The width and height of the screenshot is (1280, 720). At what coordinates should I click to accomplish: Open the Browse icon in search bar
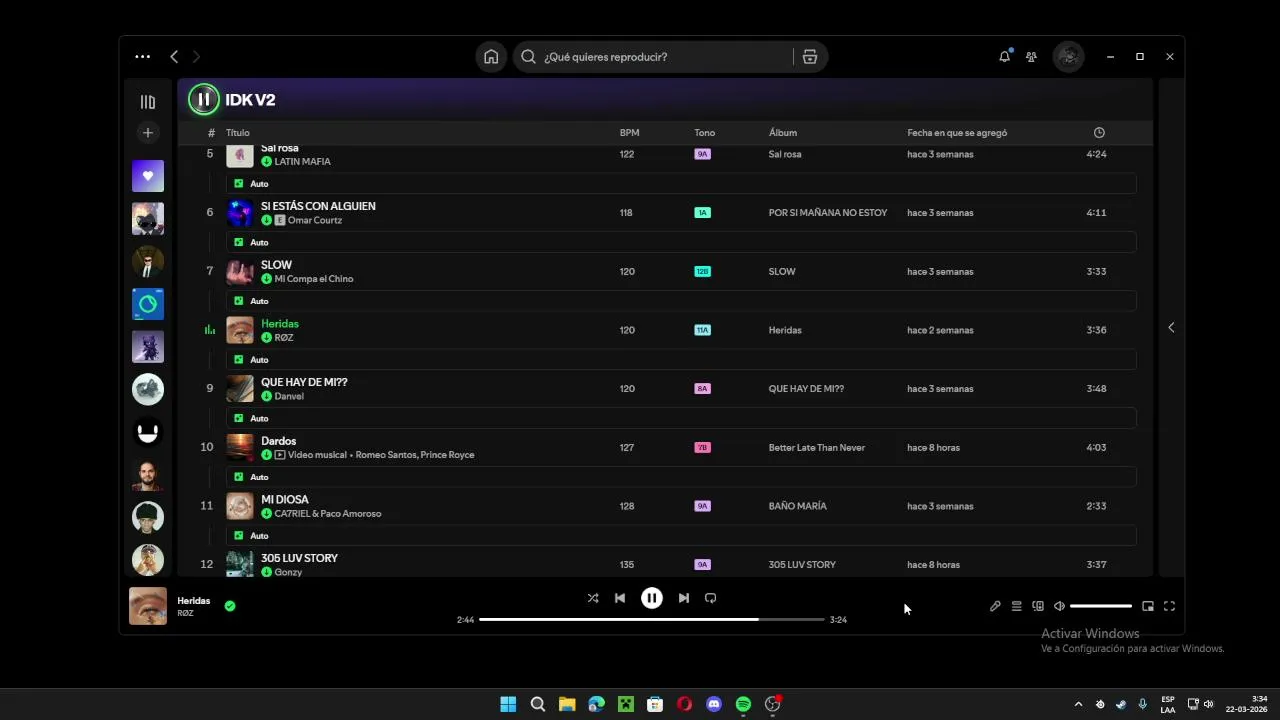pos(810,57)
